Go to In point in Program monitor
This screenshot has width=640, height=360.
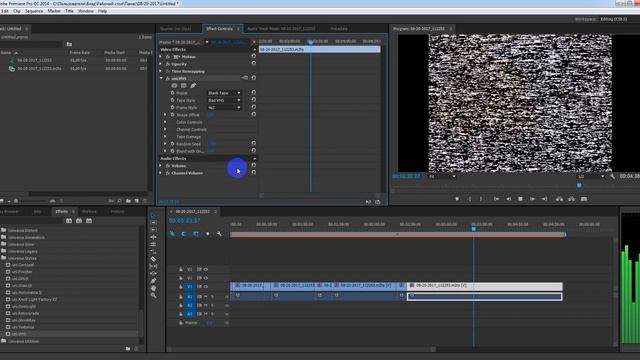(x=496, y=199)
